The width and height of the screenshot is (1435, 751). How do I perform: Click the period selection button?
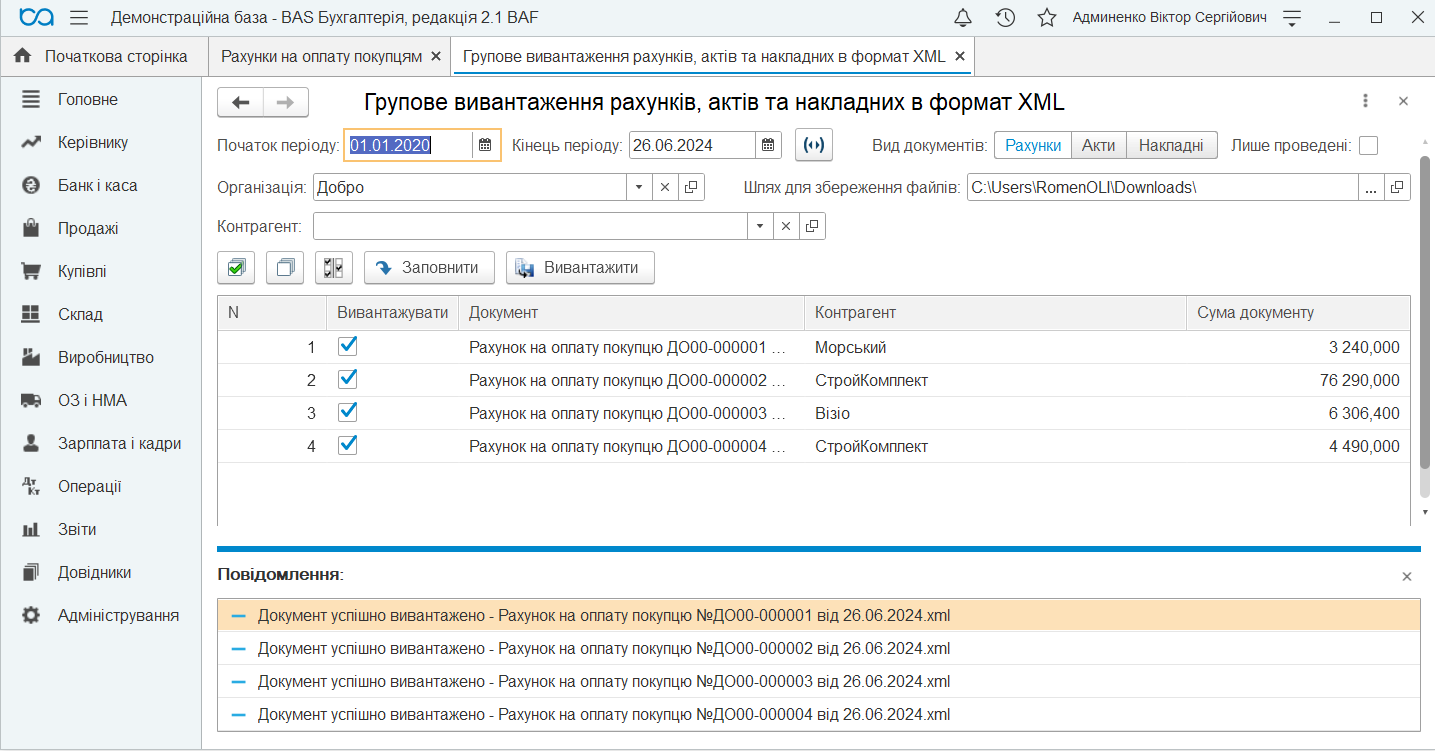[x=814, y=145]
